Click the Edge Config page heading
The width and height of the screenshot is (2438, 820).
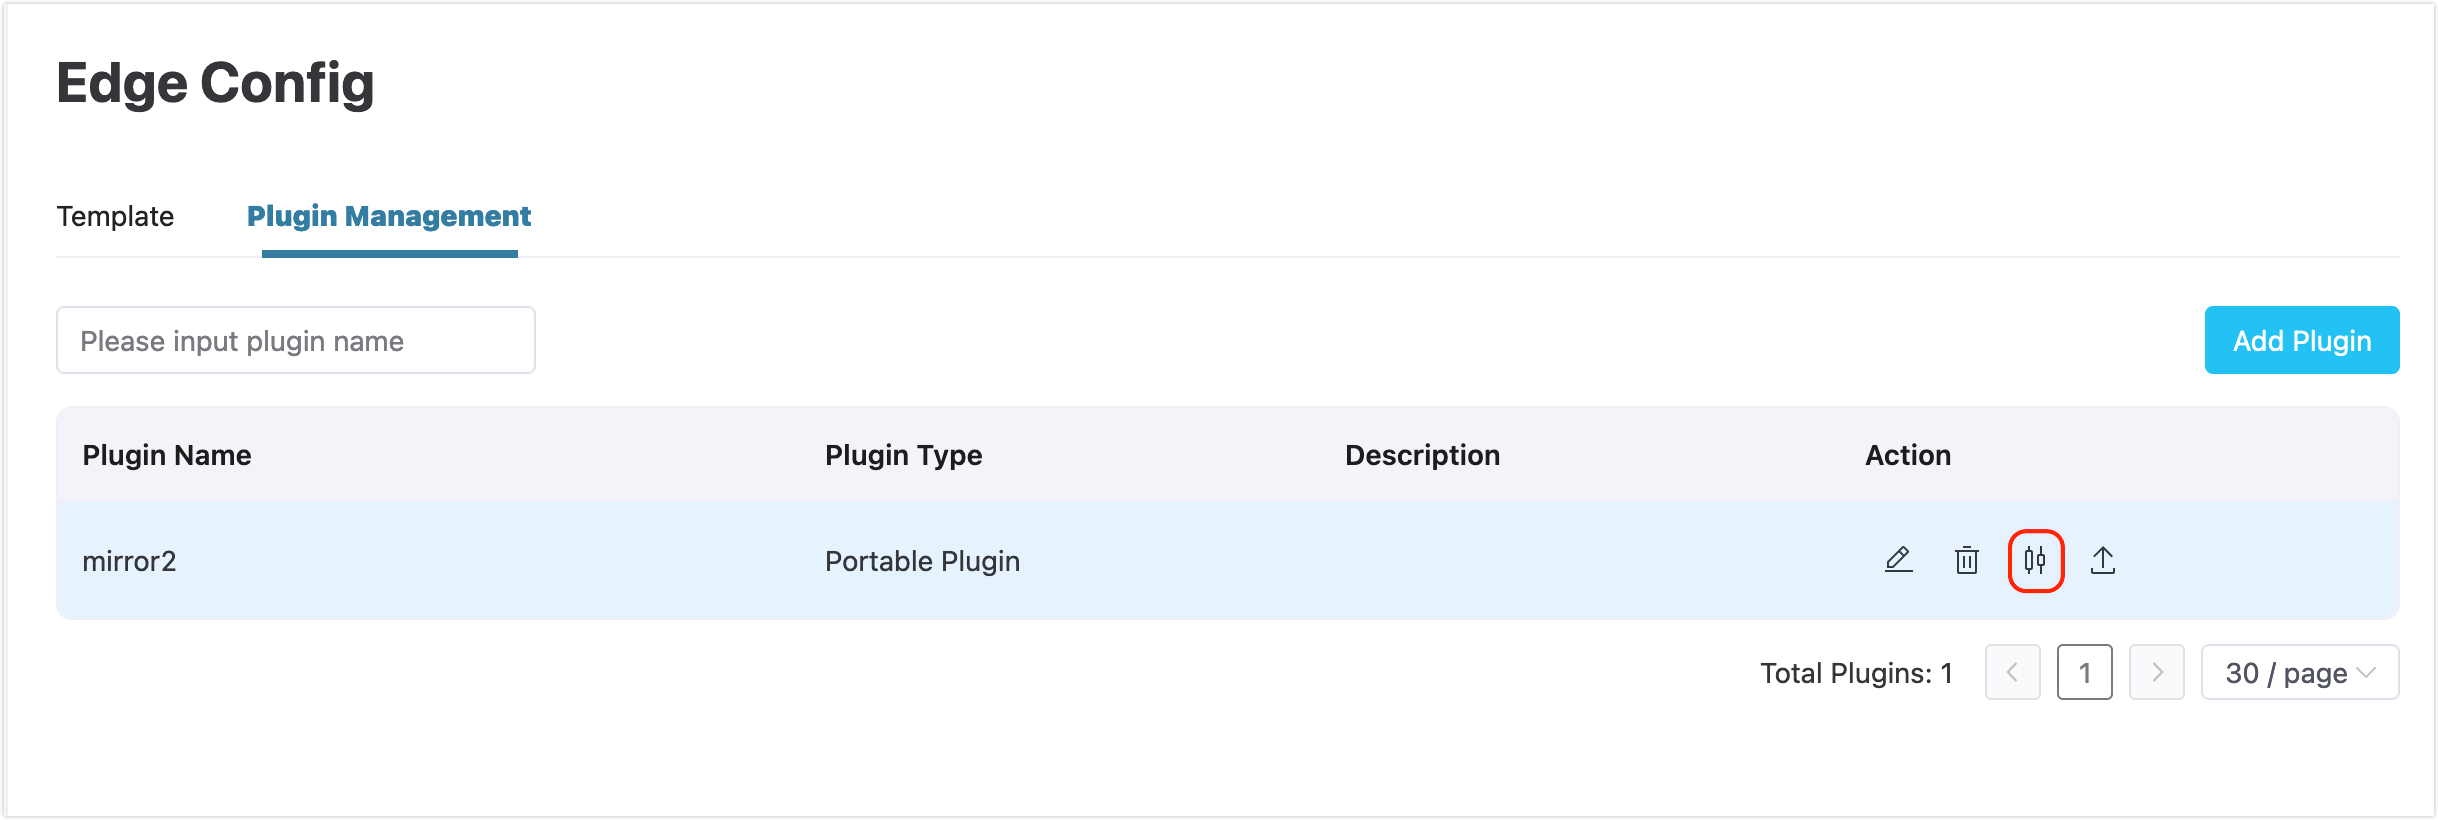tap(215, 83)
